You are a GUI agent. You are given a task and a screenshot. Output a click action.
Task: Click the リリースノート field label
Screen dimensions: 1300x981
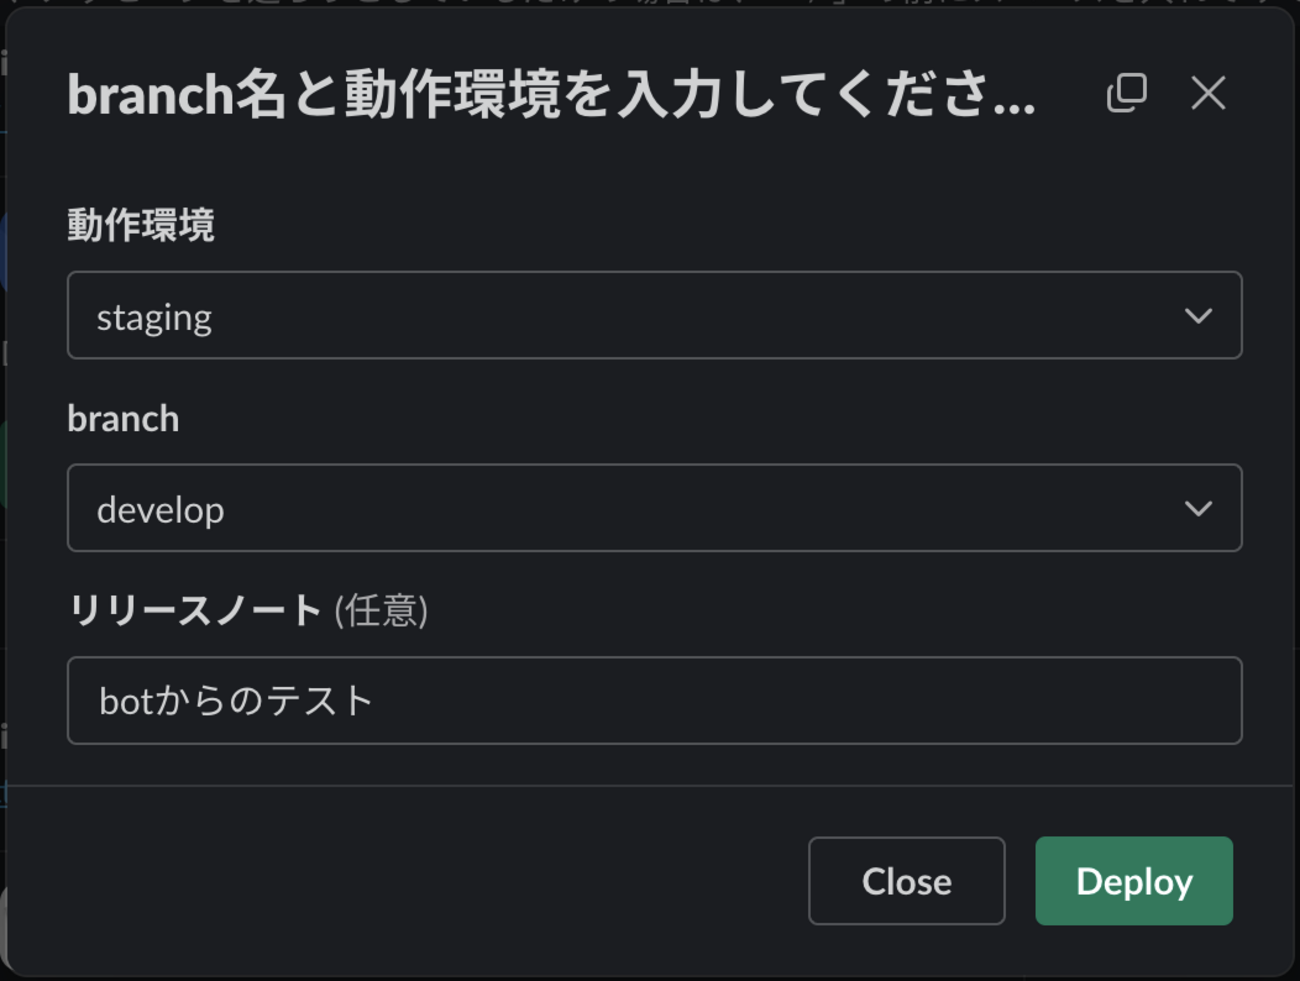tap(194, 610)
